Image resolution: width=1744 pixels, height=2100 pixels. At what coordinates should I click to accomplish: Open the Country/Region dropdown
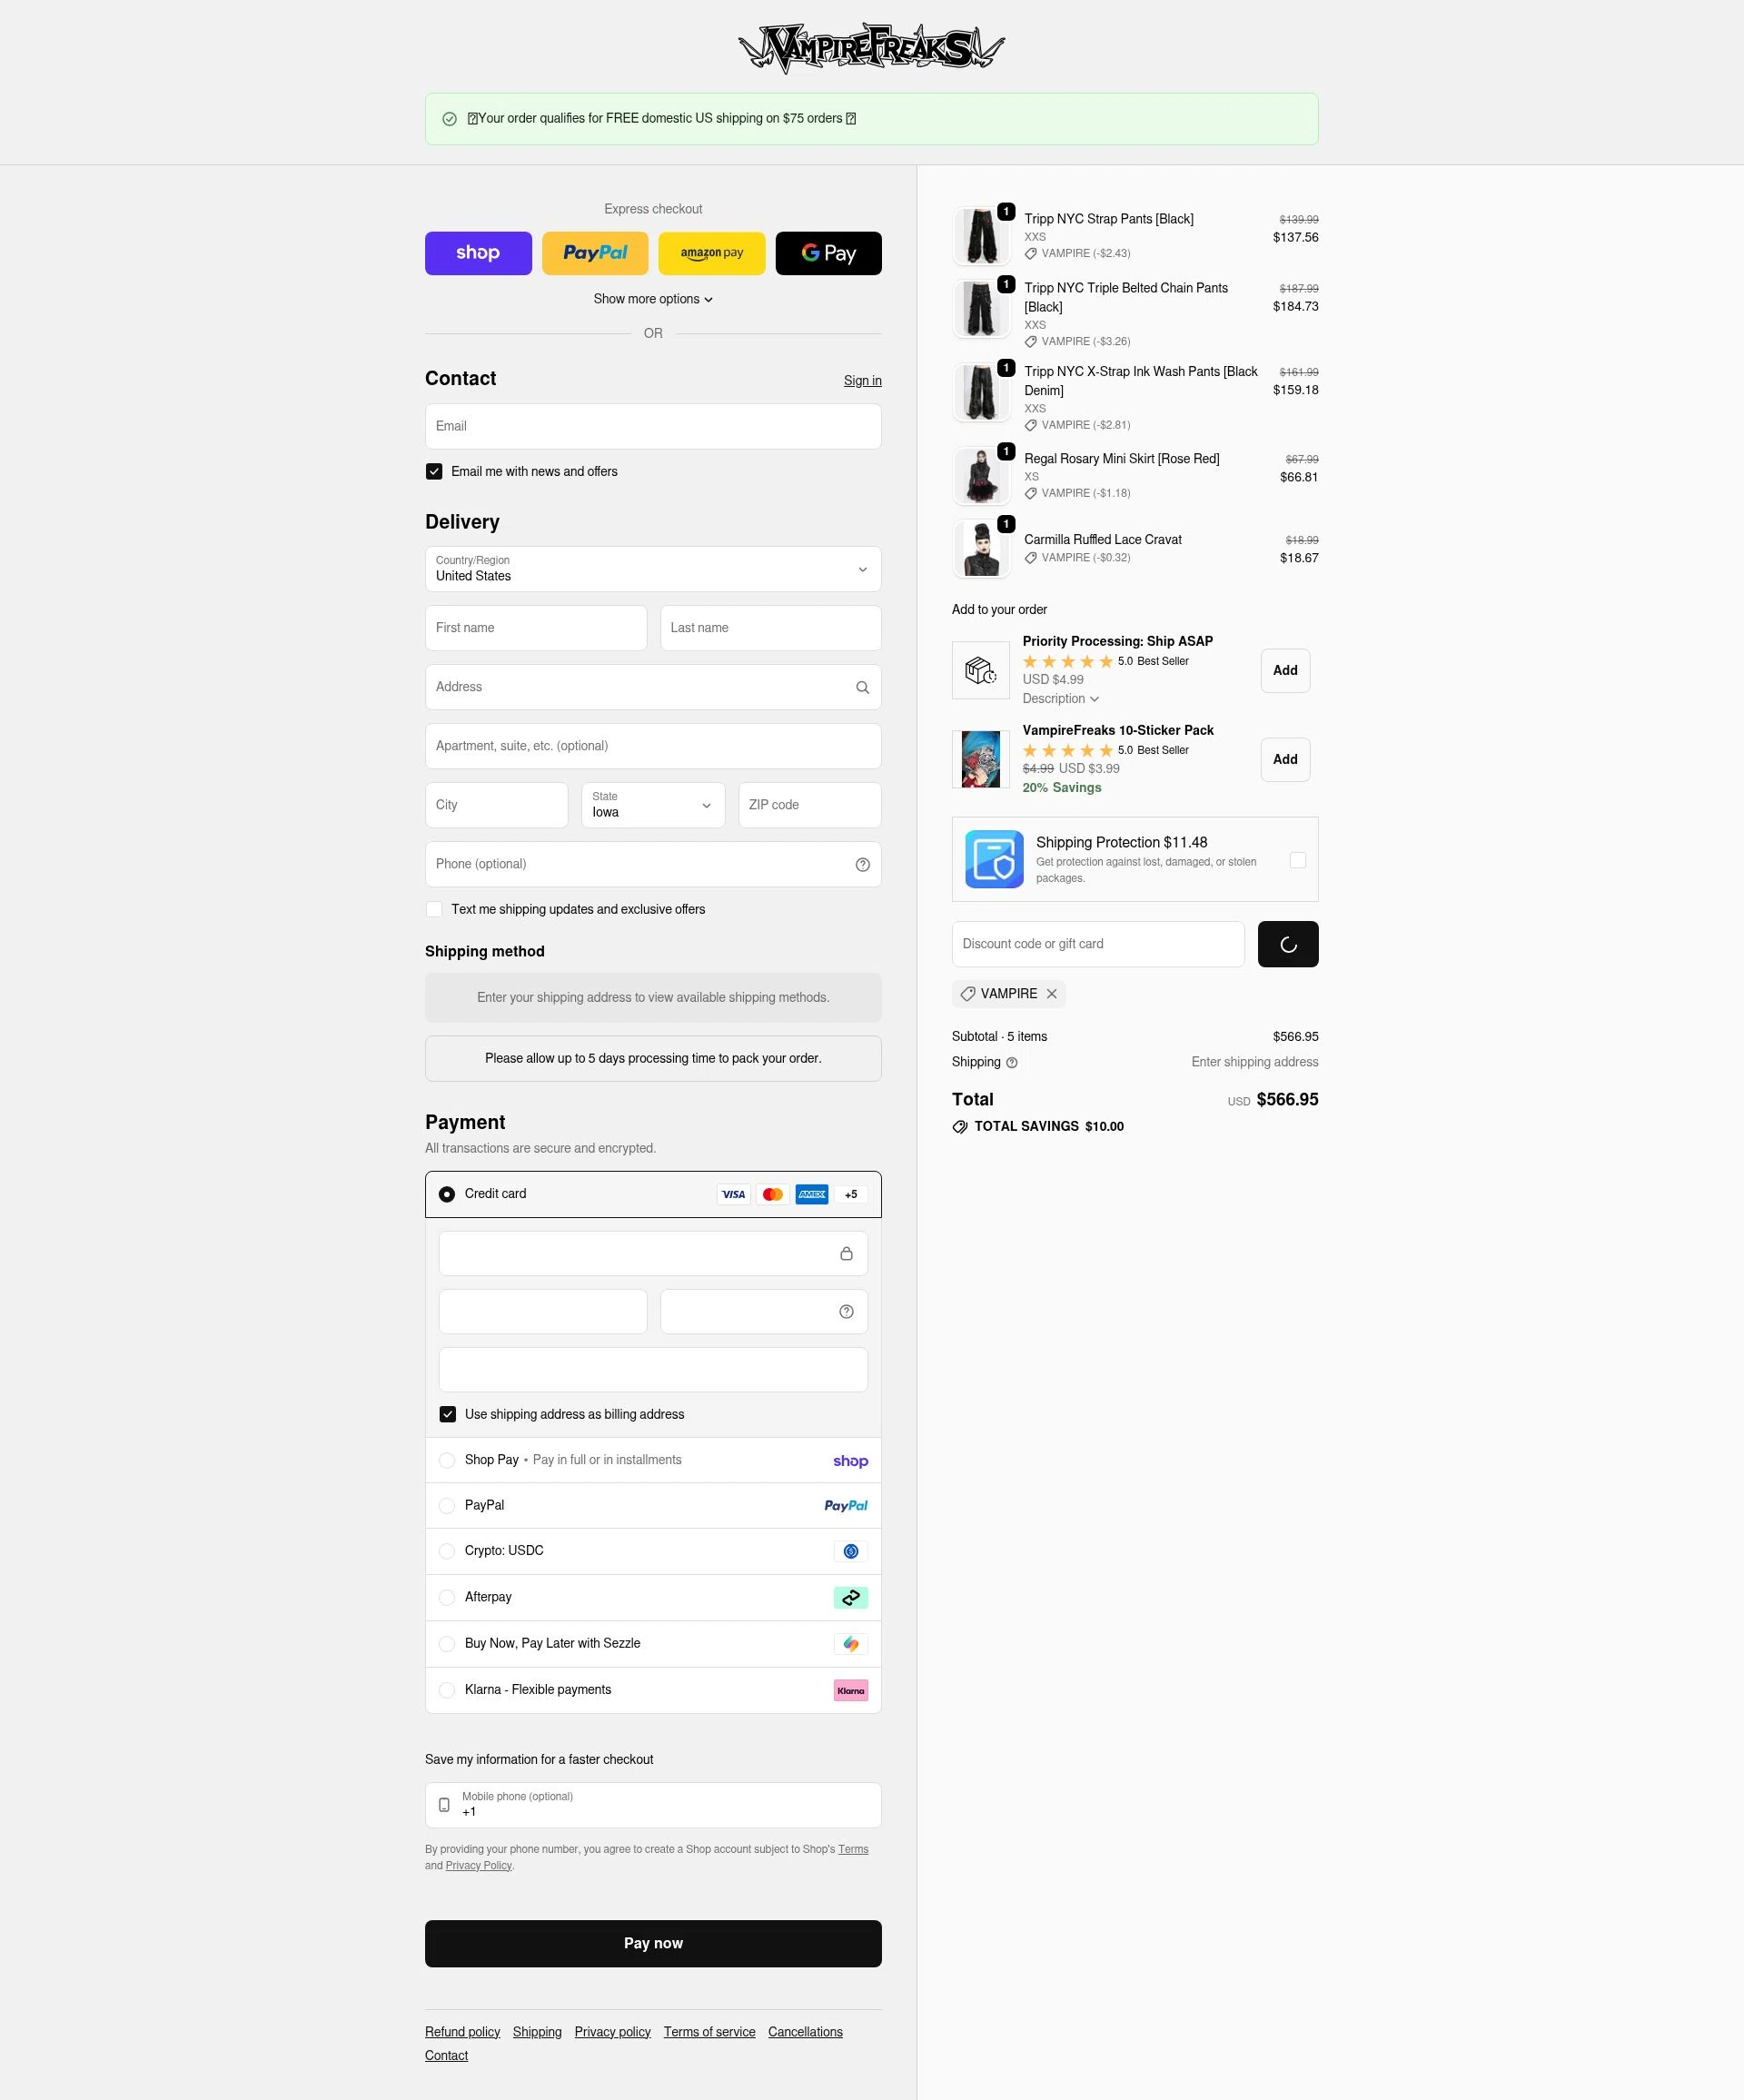[x=653, y=569]
